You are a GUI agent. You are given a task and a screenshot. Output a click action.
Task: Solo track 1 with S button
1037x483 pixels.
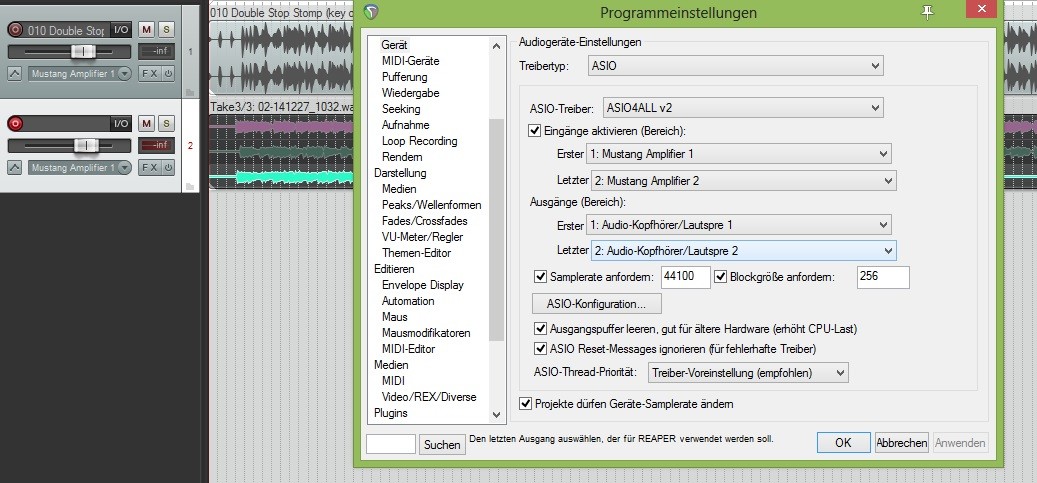[167, 29]
